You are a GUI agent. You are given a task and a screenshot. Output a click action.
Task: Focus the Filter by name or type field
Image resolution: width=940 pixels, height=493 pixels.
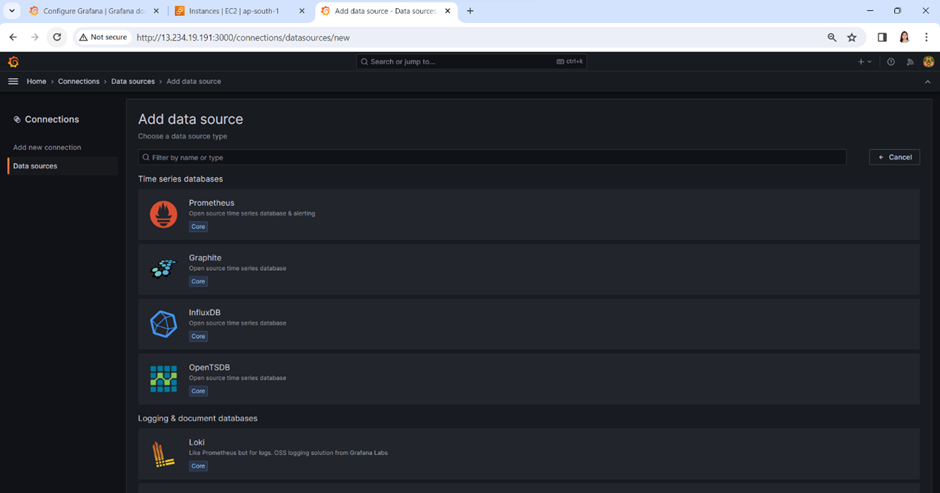[492, 157]
